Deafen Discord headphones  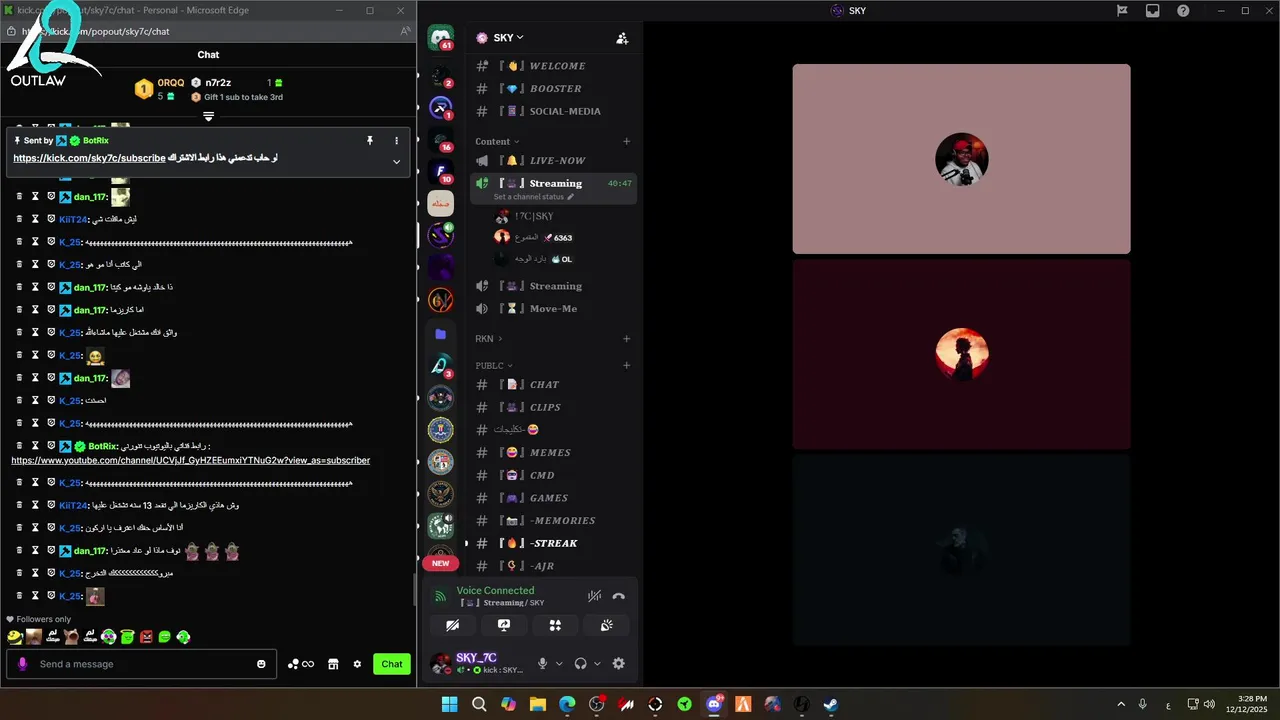[x=581, y=663]
